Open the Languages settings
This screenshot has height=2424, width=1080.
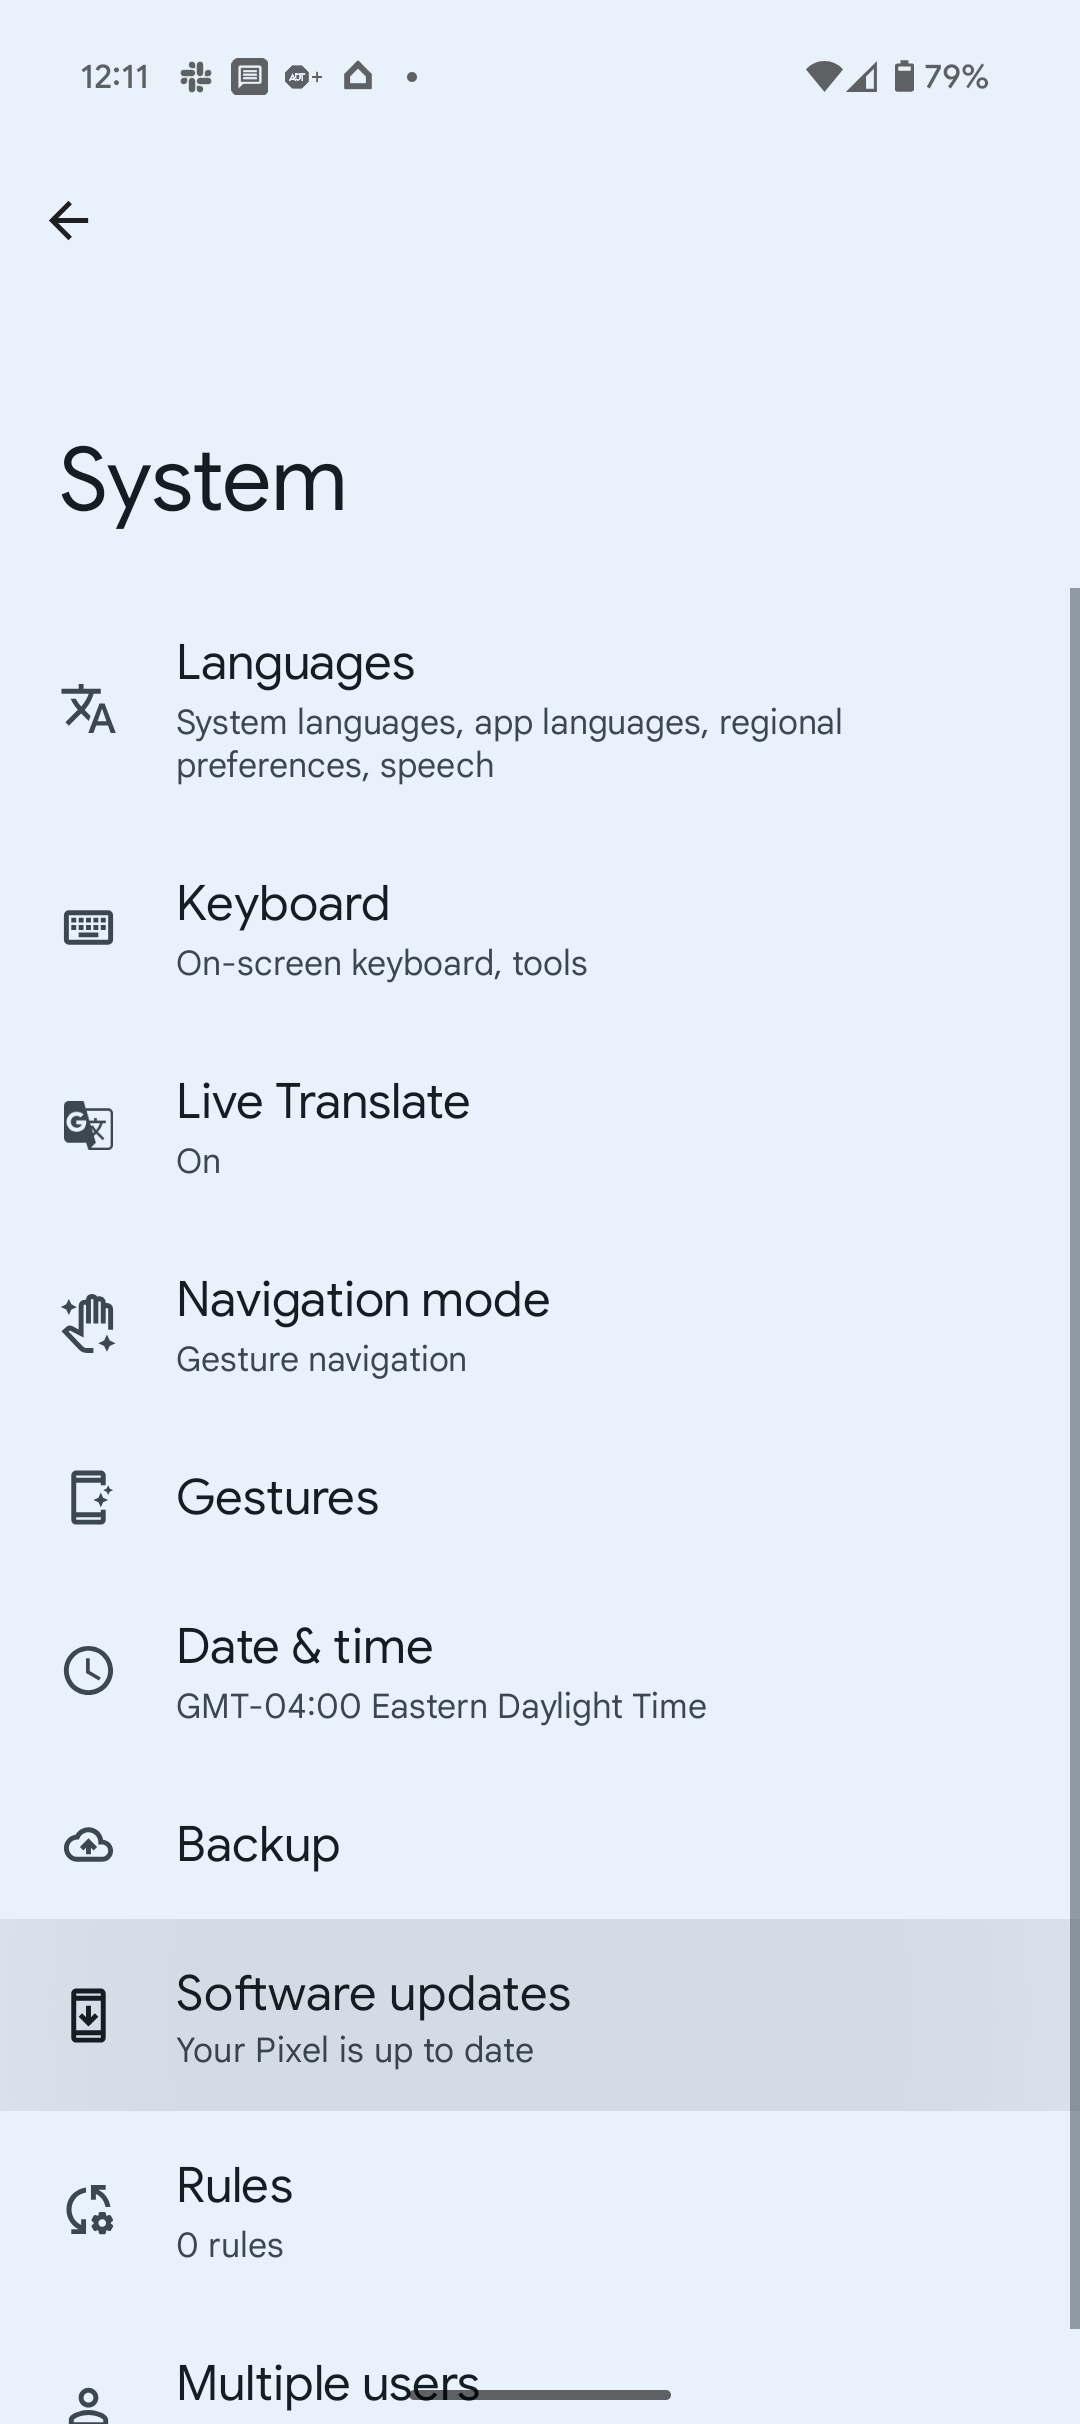(x=508, y=710)
